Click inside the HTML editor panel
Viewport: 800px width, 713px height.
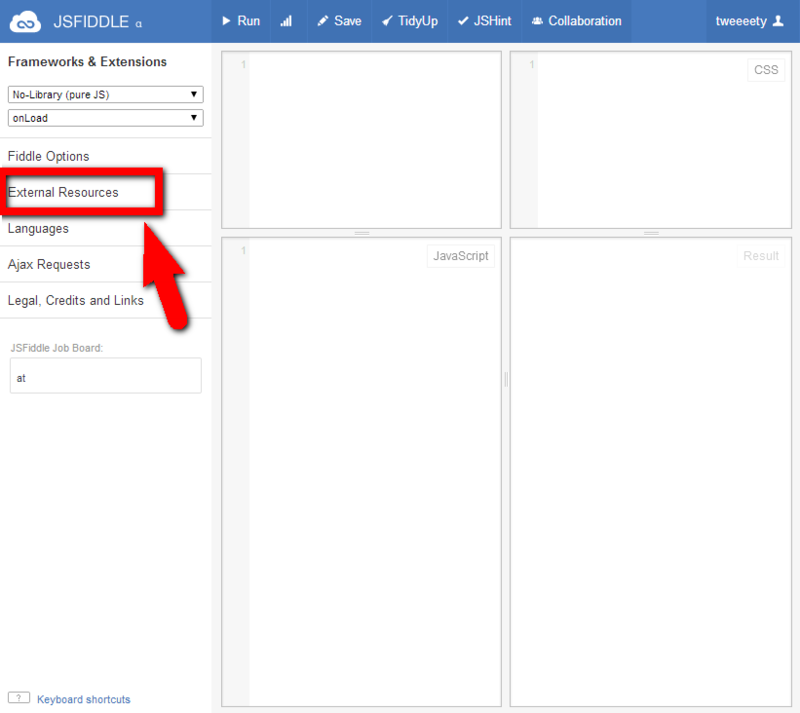coord(361,140)
